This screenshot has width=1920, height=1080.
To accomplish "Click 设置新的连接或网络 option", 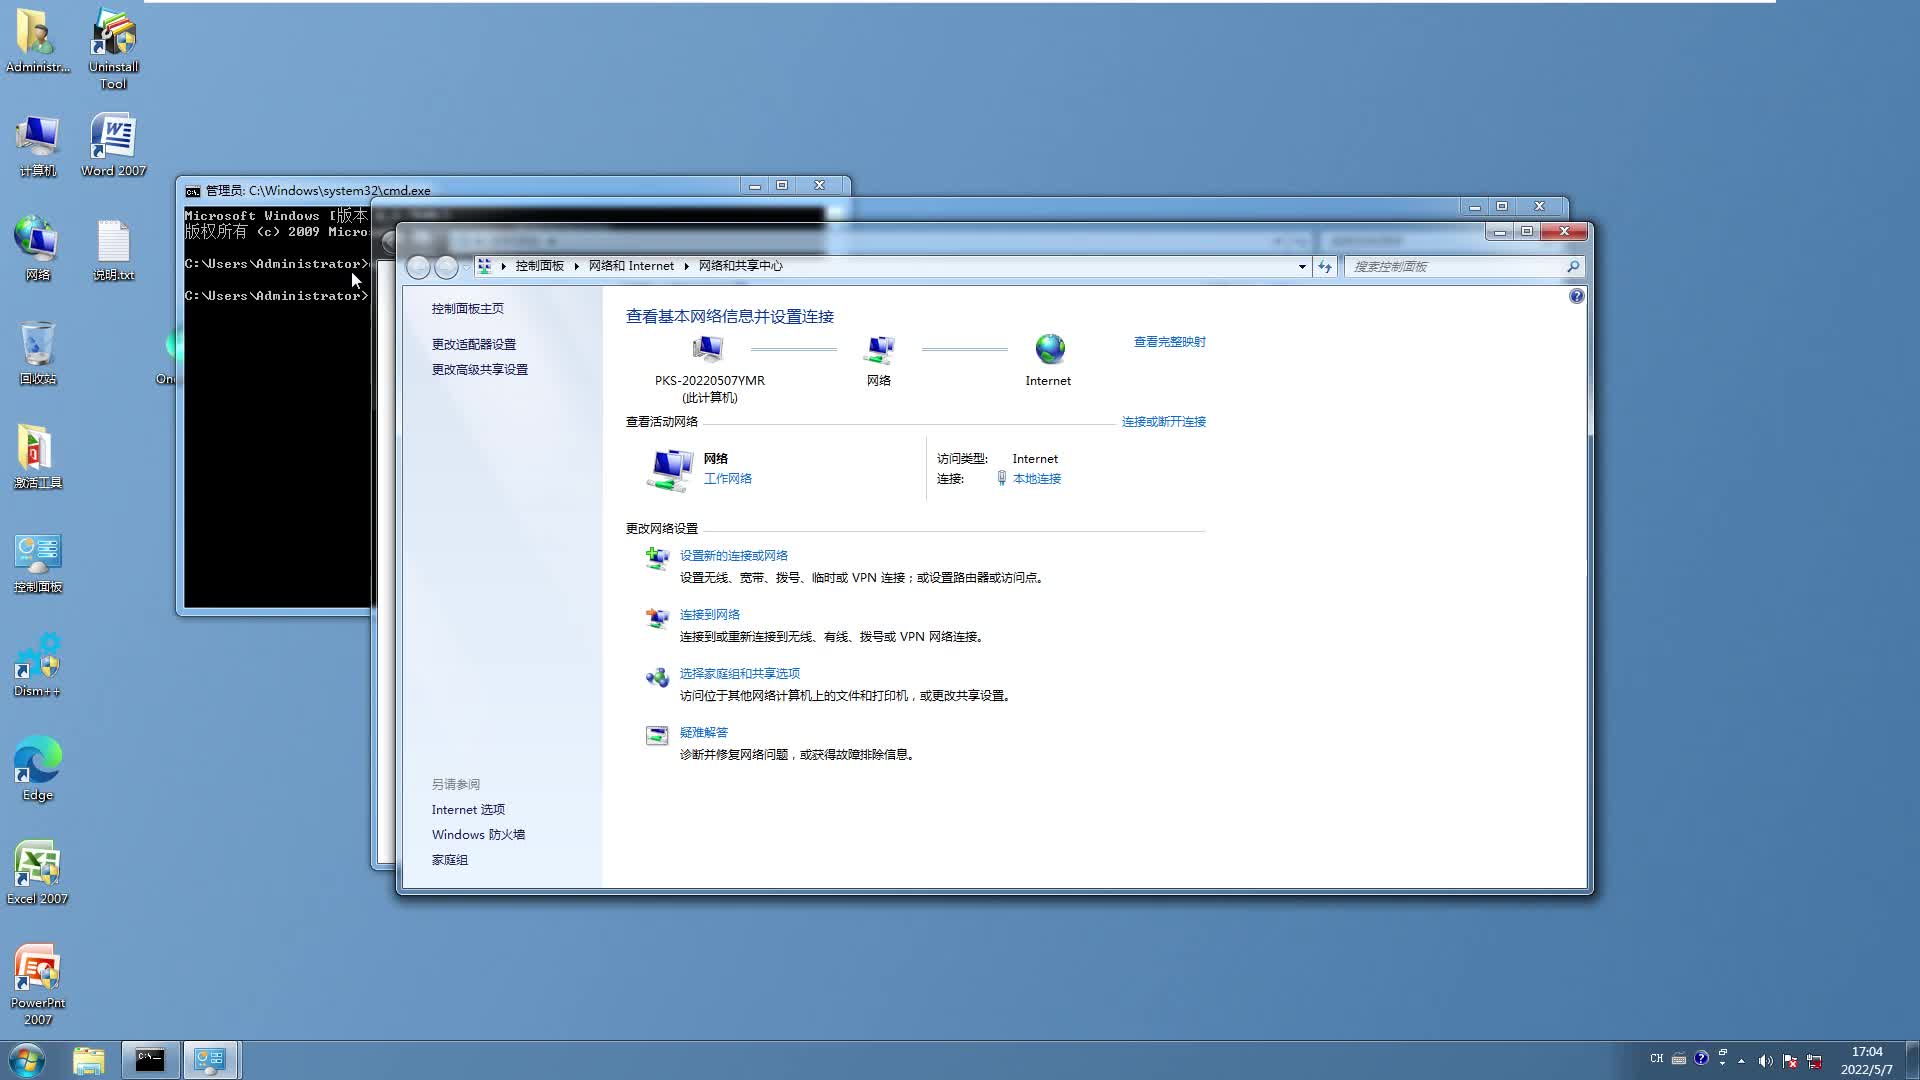I will [733, 554].
